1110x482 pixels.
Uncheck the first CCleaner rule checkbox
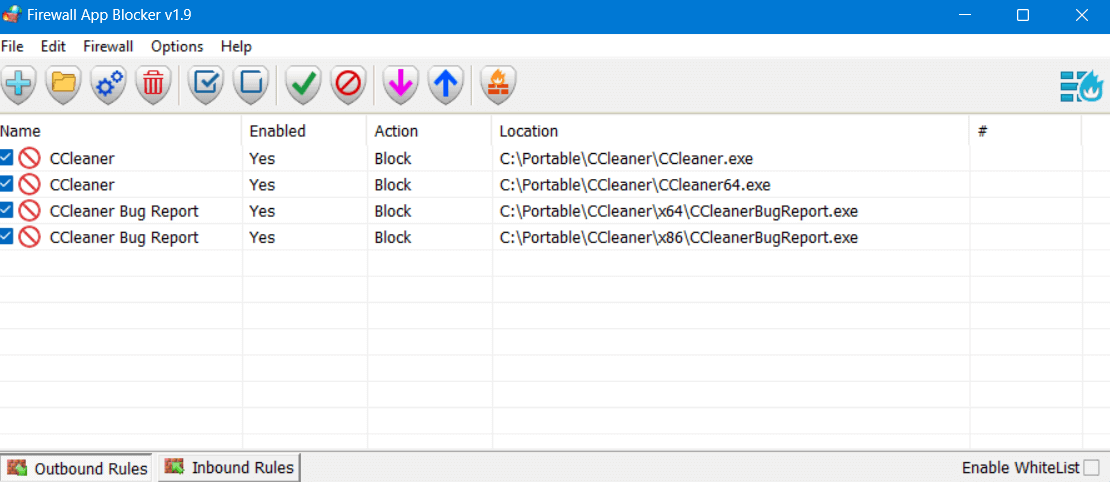(6, 158)
